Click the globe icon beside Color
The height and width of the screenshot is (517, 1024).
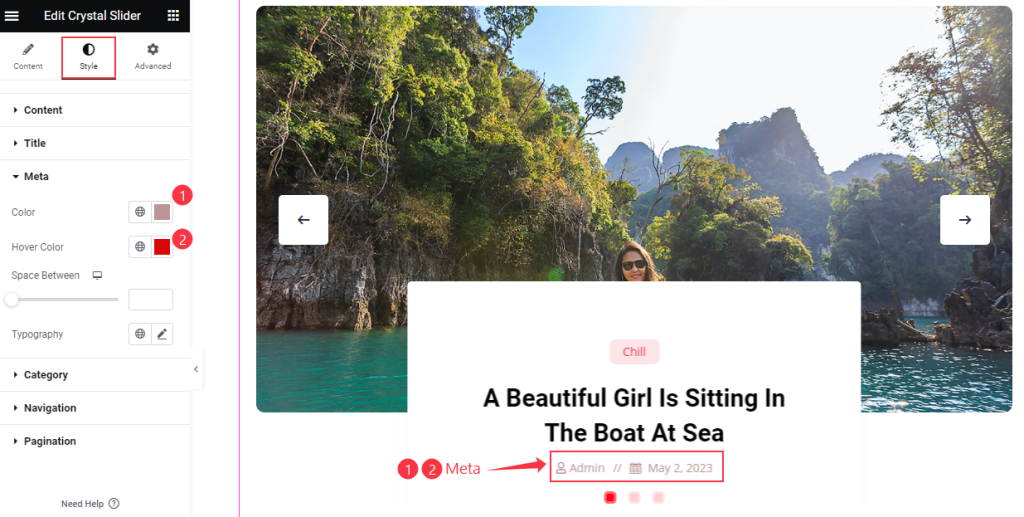(140, 212)
